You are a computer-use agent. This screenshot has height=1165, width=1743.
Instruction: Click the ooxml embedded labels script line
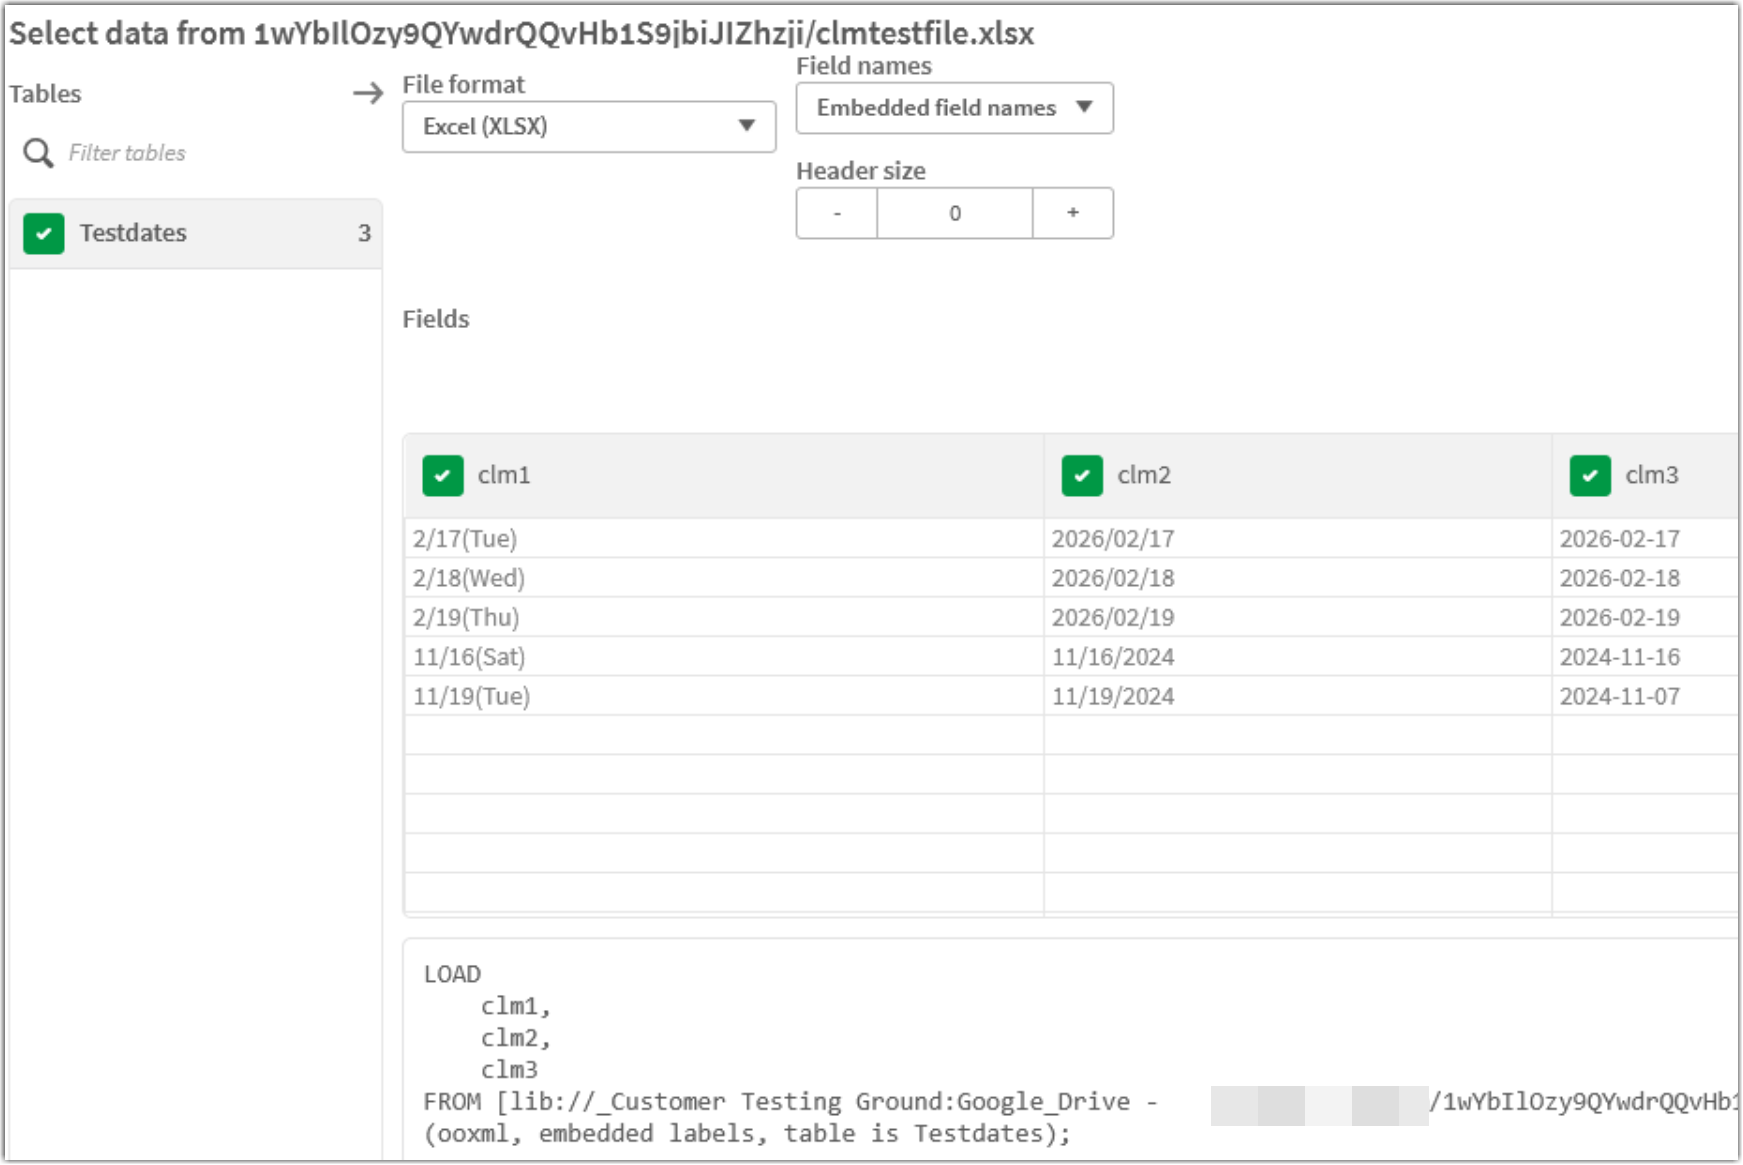(747, 1134)
